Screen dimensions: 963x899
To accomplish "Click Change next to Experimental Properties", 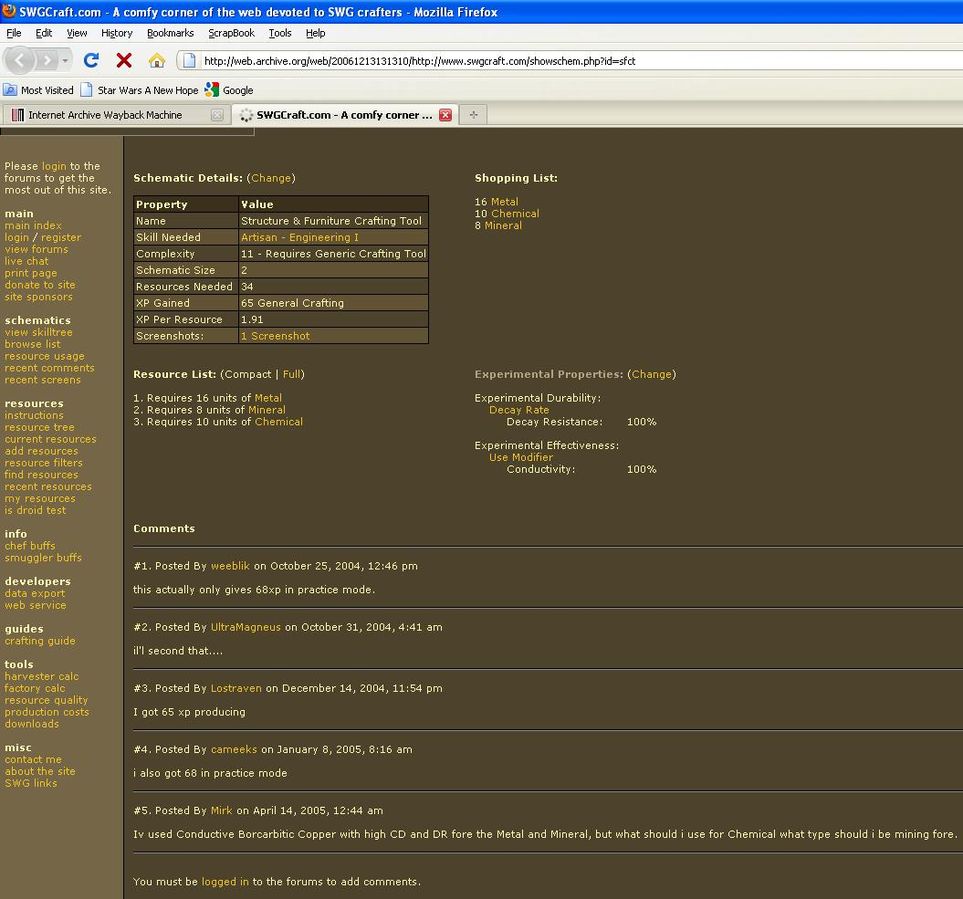I will (651, 374).
